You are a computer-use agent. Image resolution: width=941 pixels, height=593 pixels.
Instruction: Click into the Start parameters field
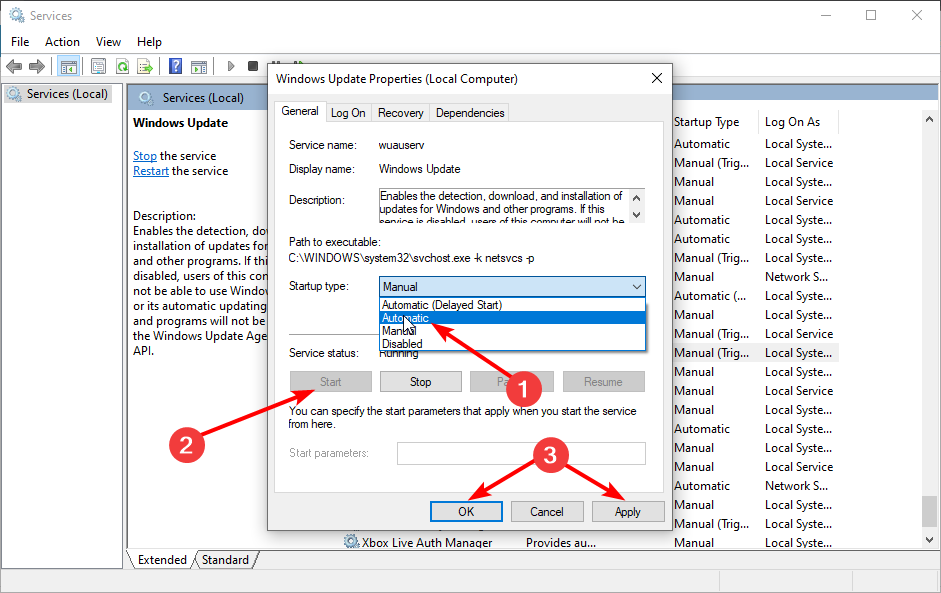521,453
